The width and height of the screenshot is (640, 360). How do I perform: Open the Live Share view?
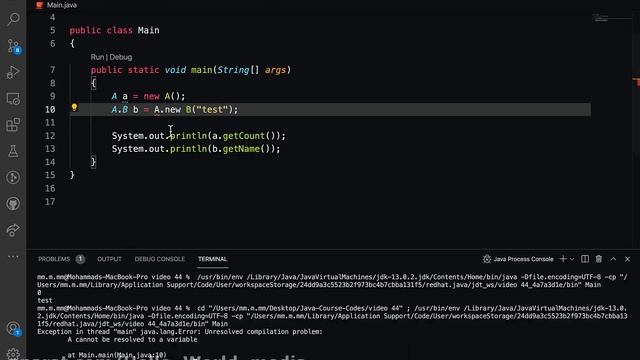coord(13,230)
